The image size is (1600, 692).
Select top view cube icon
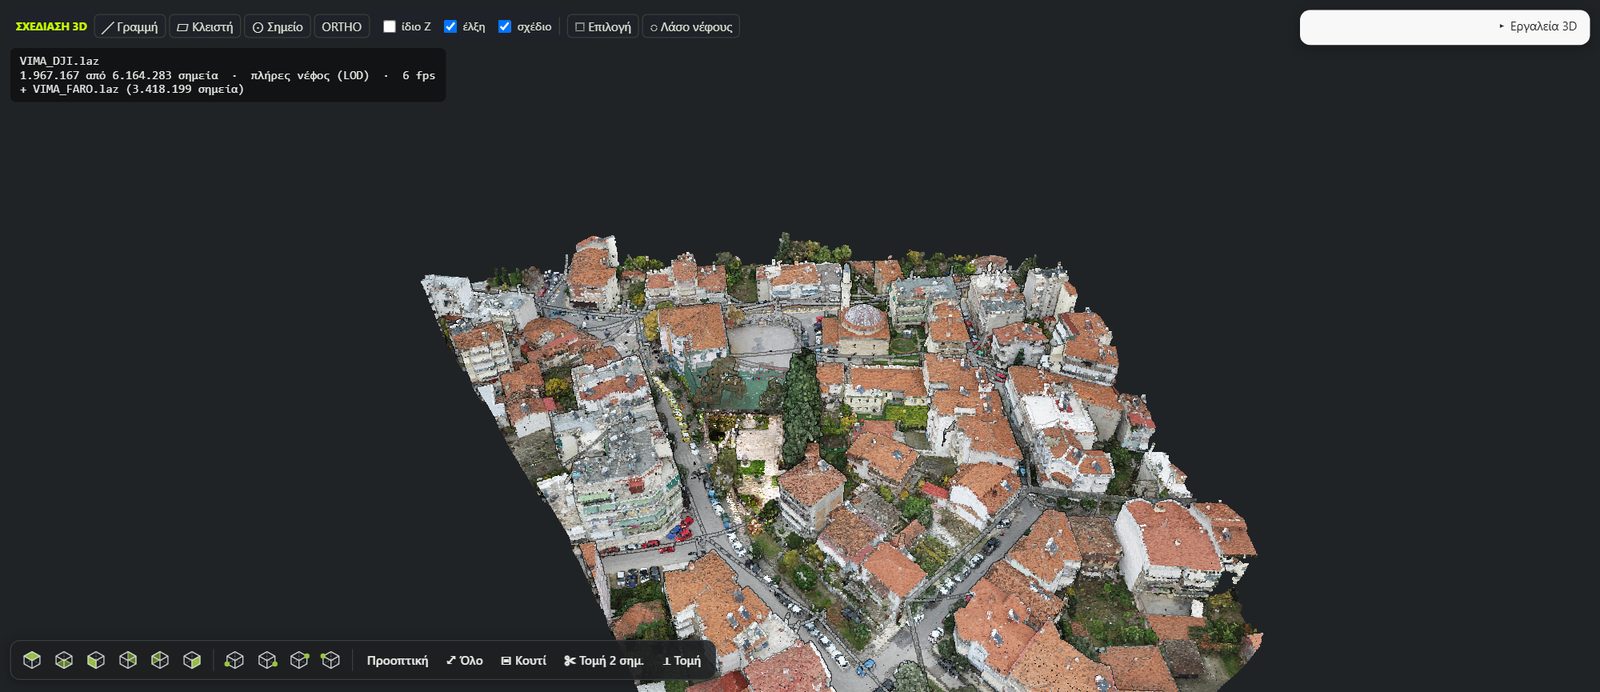tap(32, 660)
